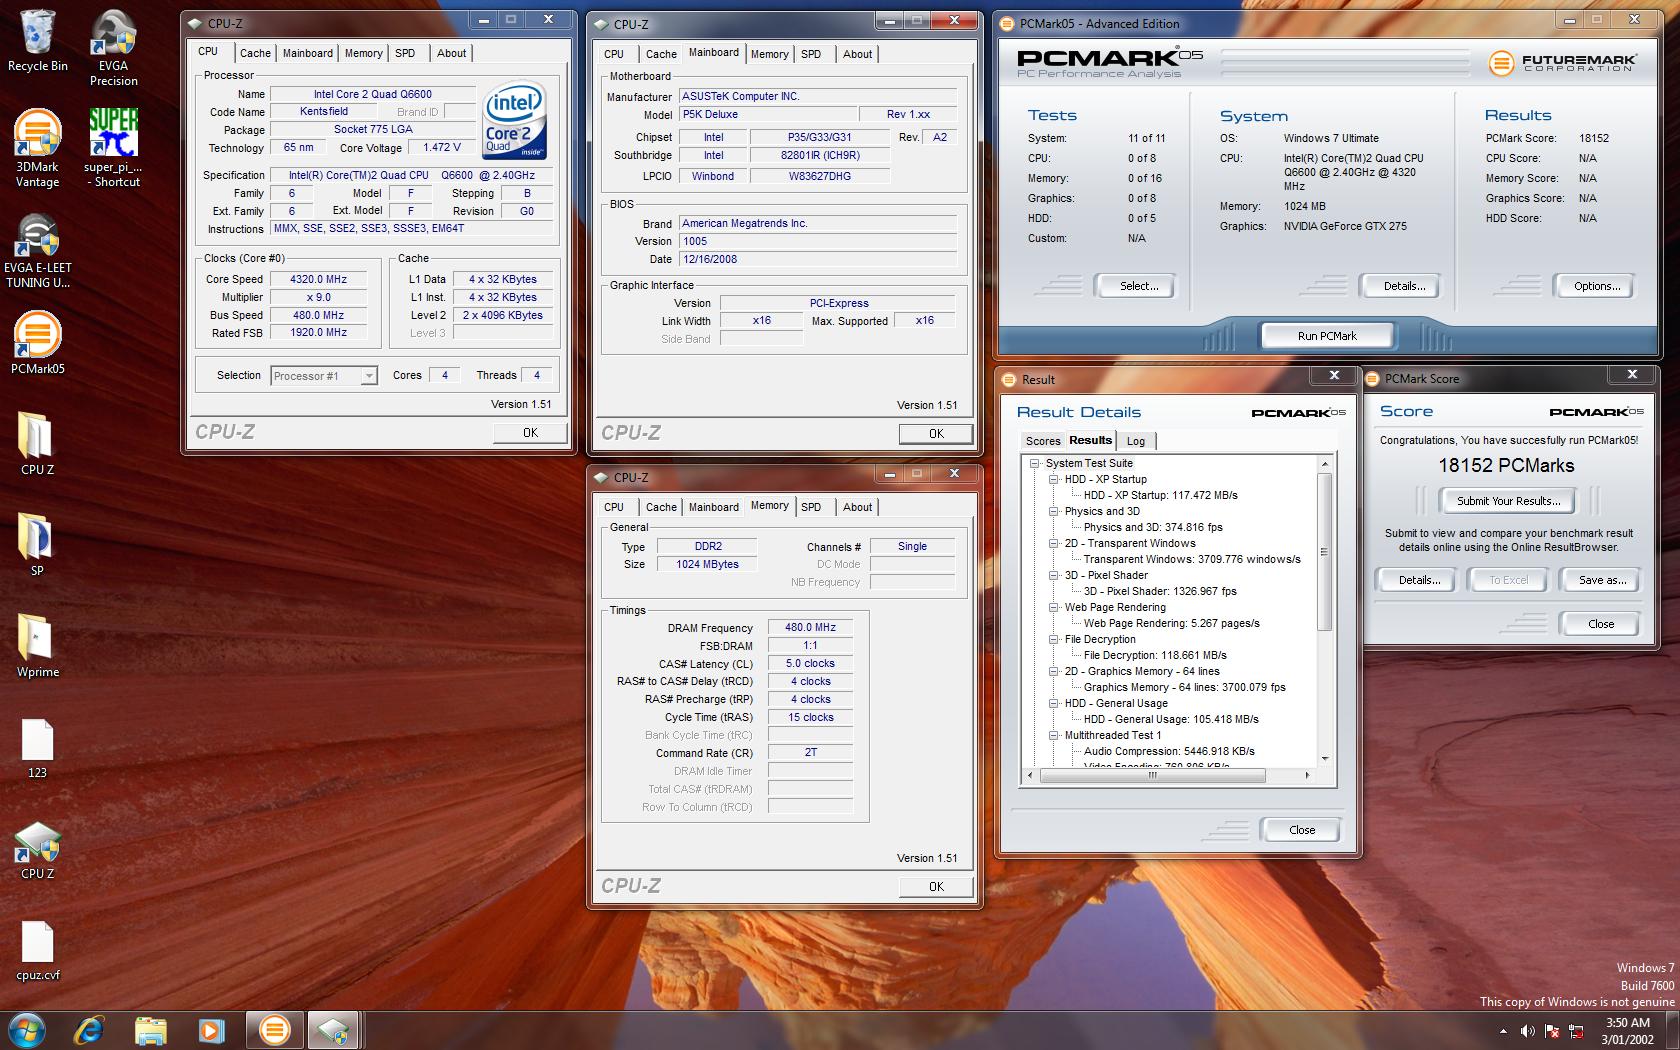The image size is (1680, 1050).
Task: Launch 3DMark Vantage desktop icon
Action: (37, 147)
